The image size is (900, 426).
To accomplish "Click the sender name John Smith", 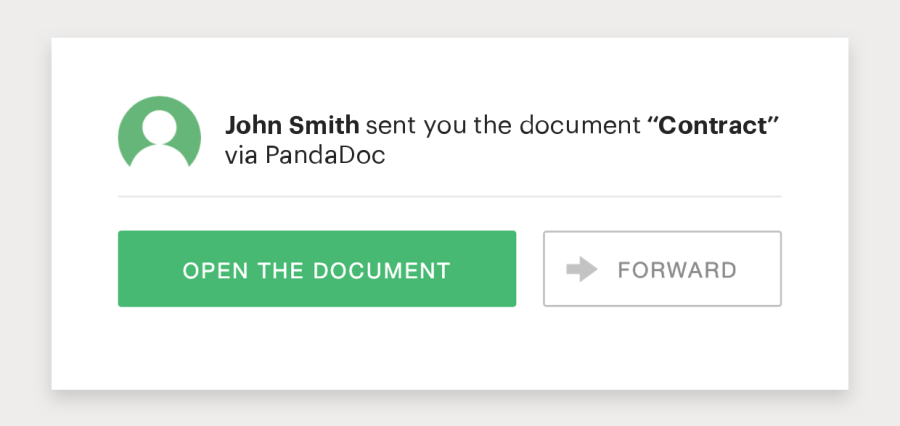I will [291, 126].
